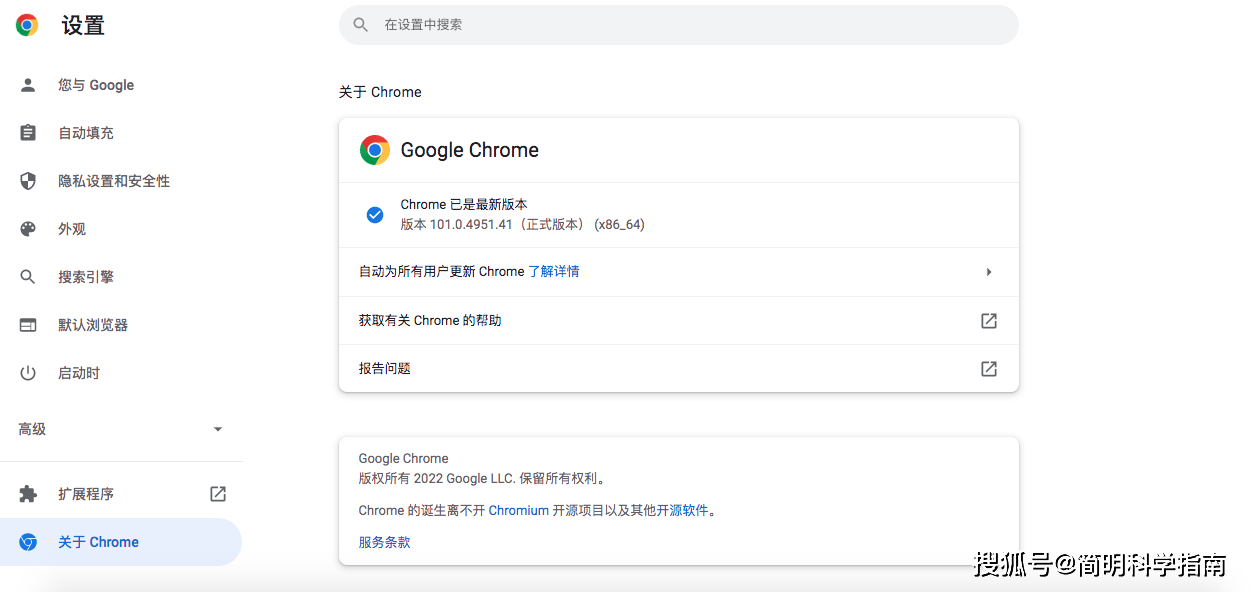Click the 设置 title text
This screenshot has height=592, width=1256.
[x=83, y=25]
